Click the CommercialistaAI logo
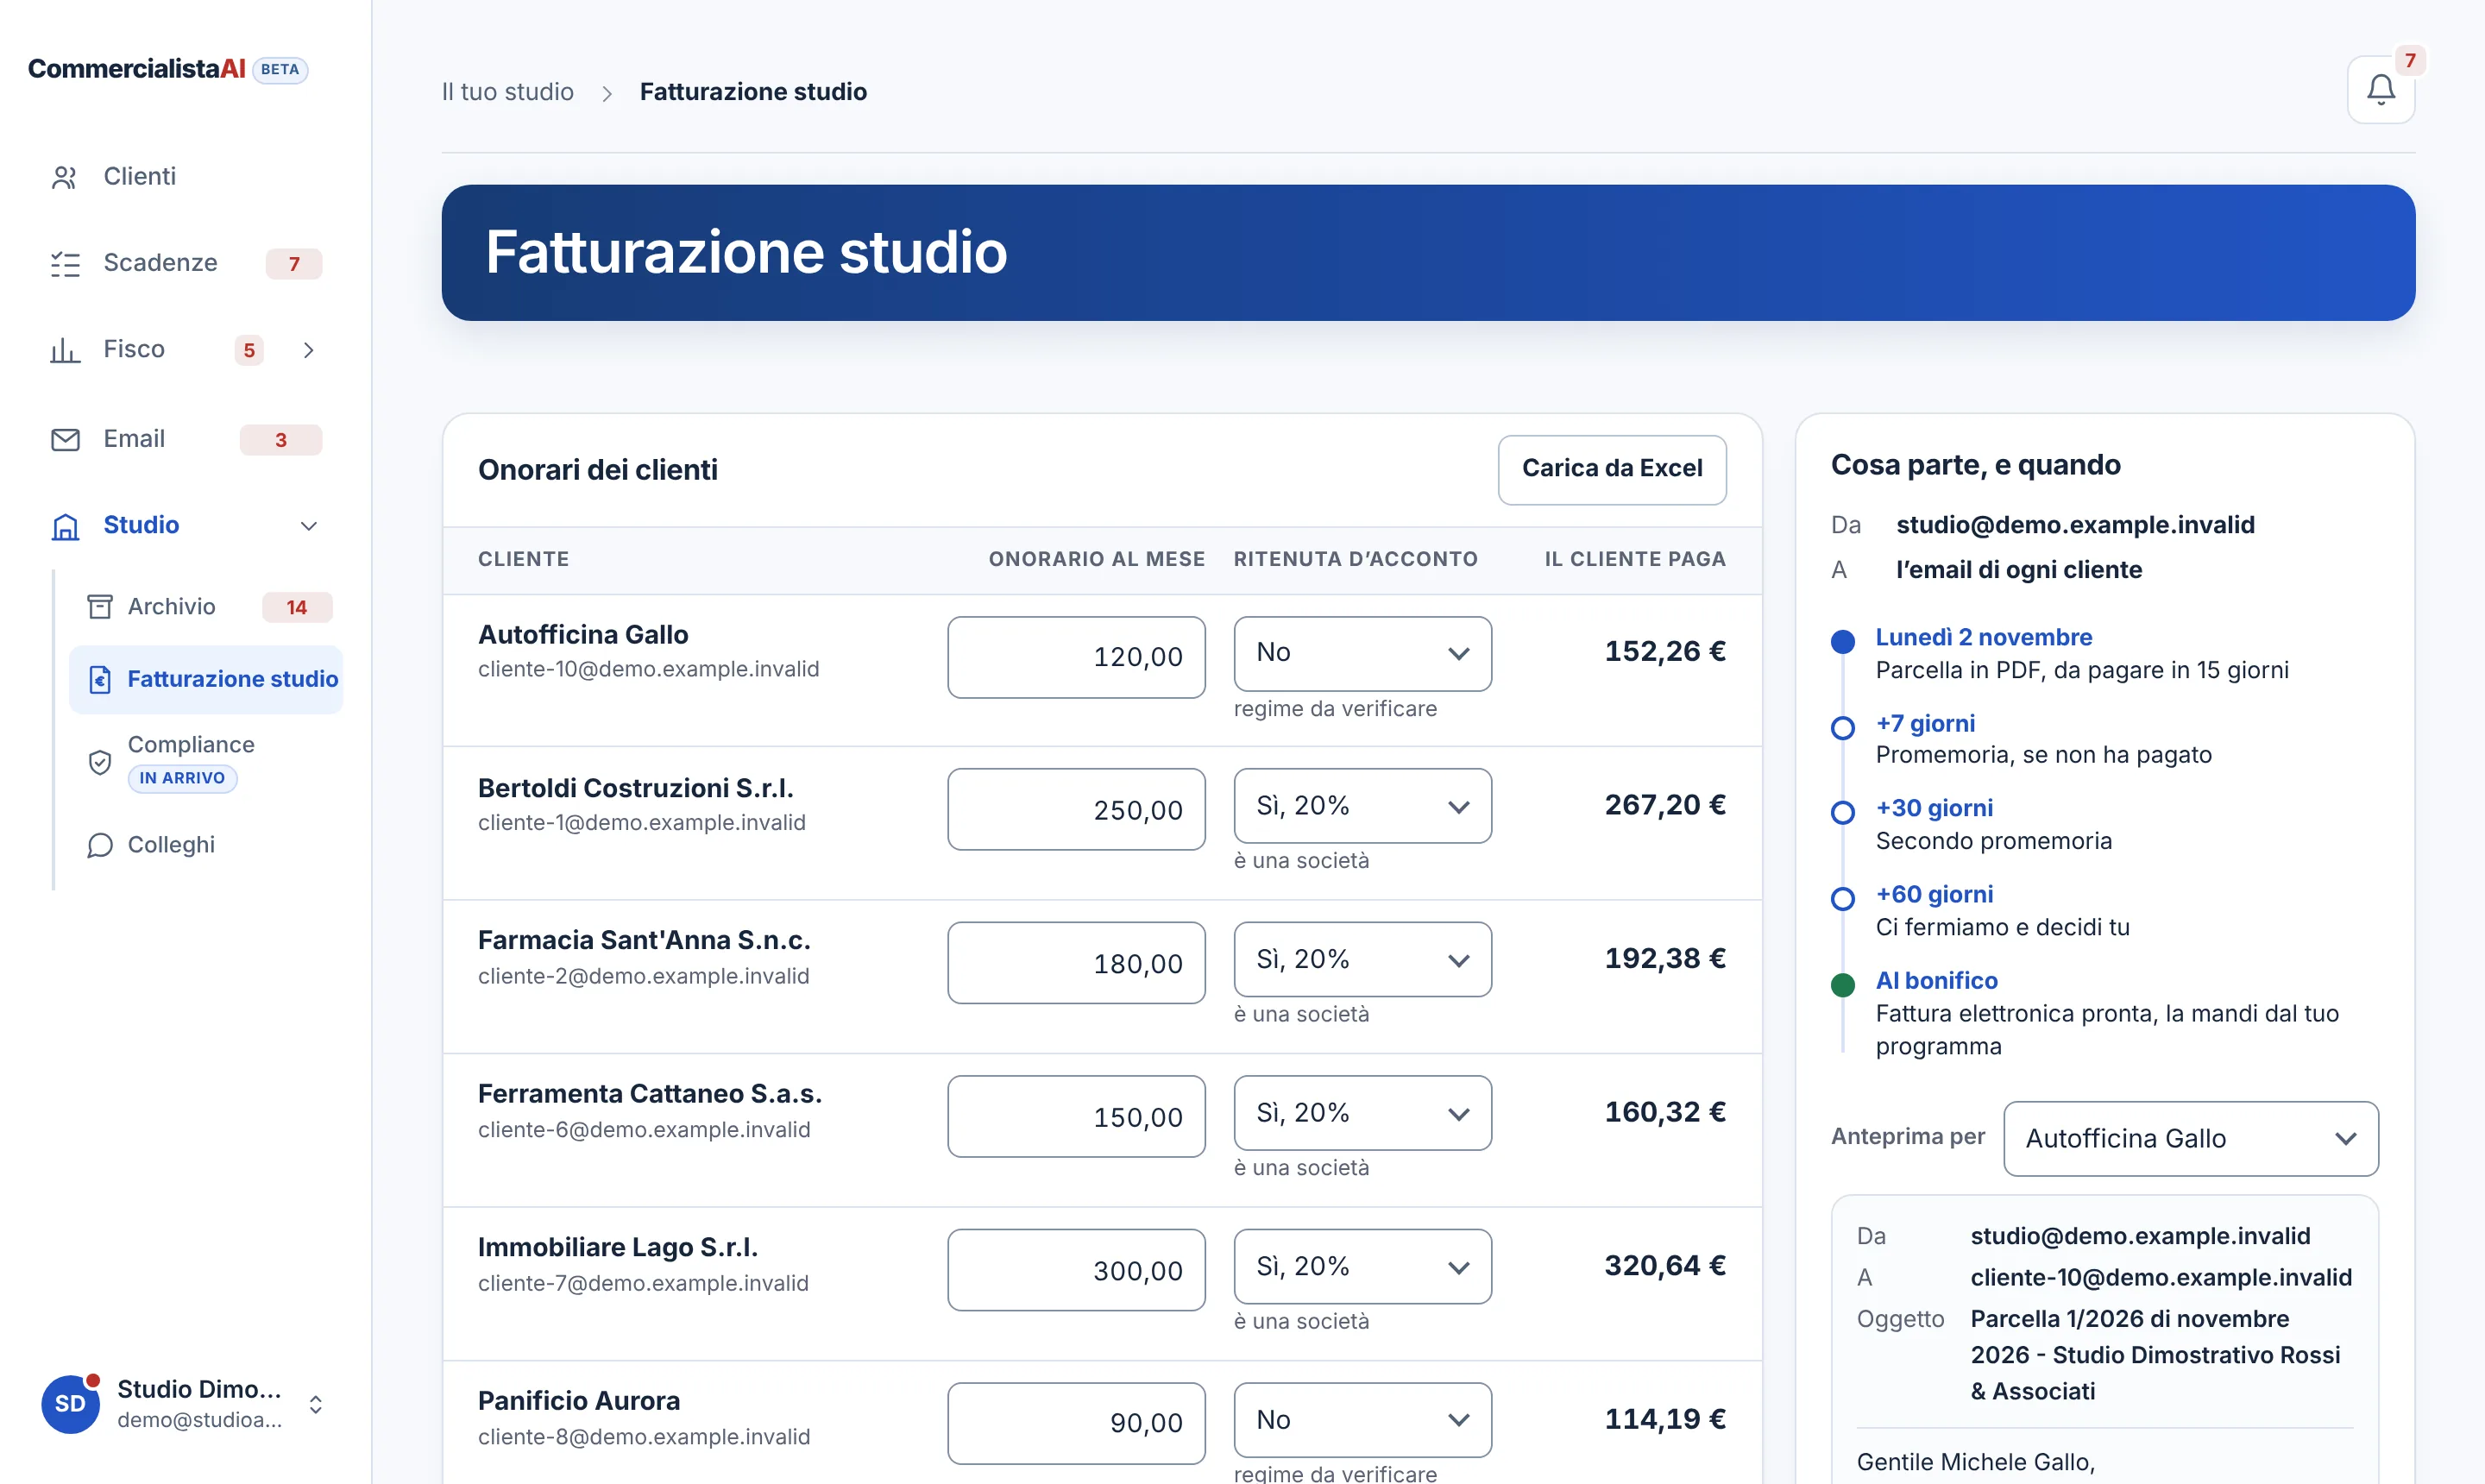The height and width of the screenshot is (1484, 2485). (x=137, y=69)
